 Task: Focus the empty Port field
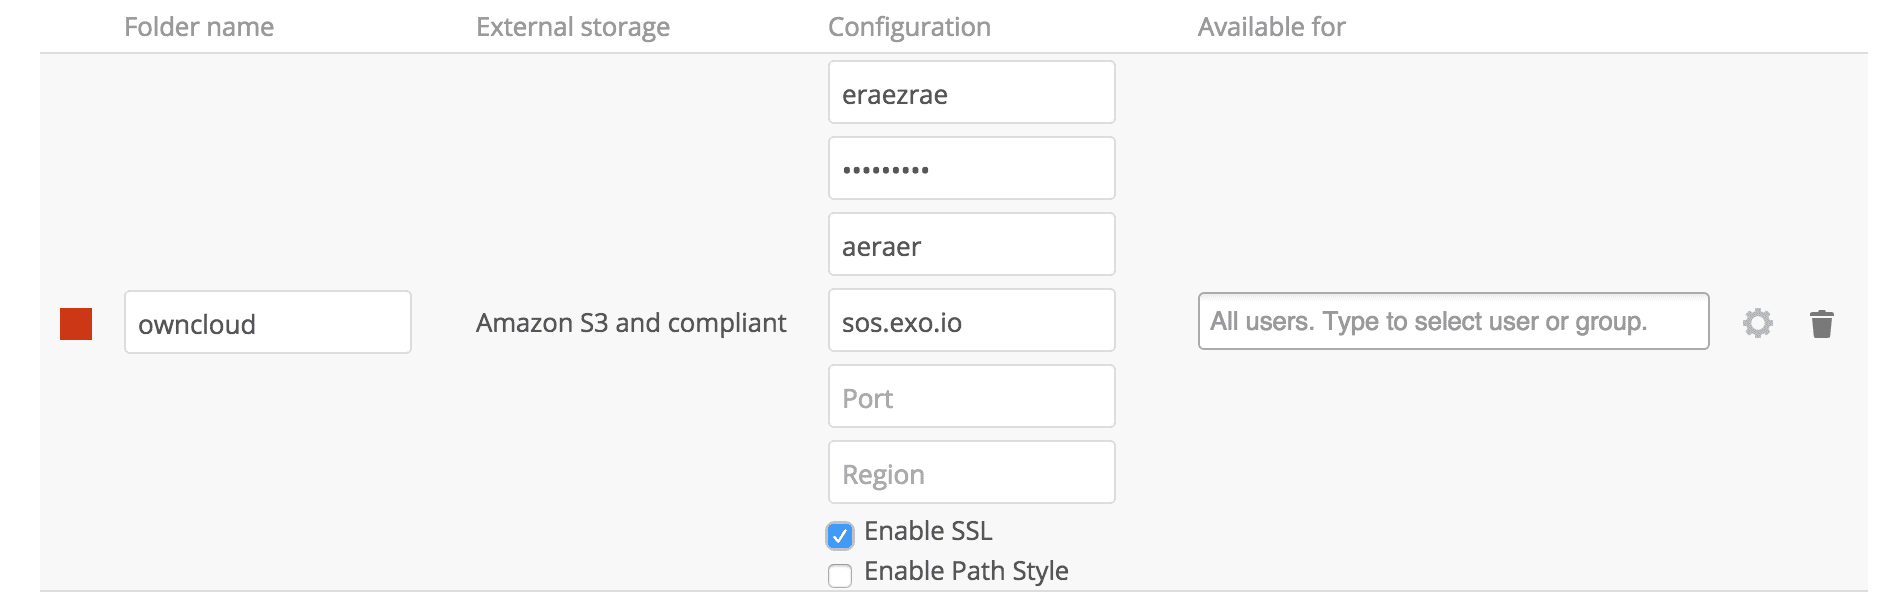pyautogui.click(x=971, y=397)
